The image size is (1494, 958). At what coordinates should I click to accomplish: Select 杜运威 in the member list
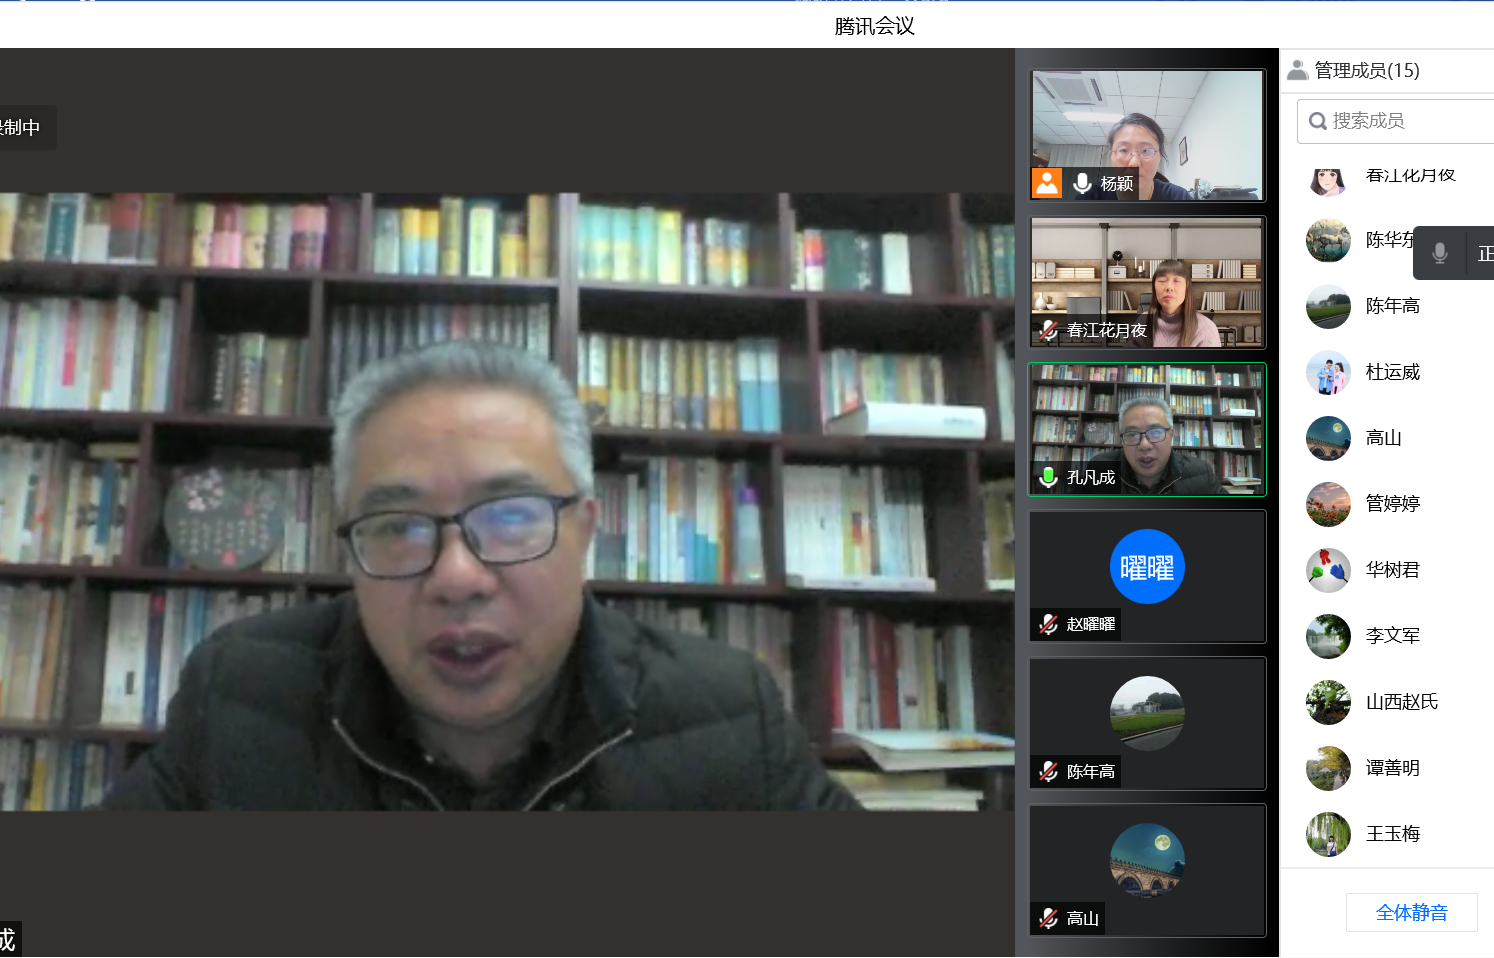[x=1392, y=372]
